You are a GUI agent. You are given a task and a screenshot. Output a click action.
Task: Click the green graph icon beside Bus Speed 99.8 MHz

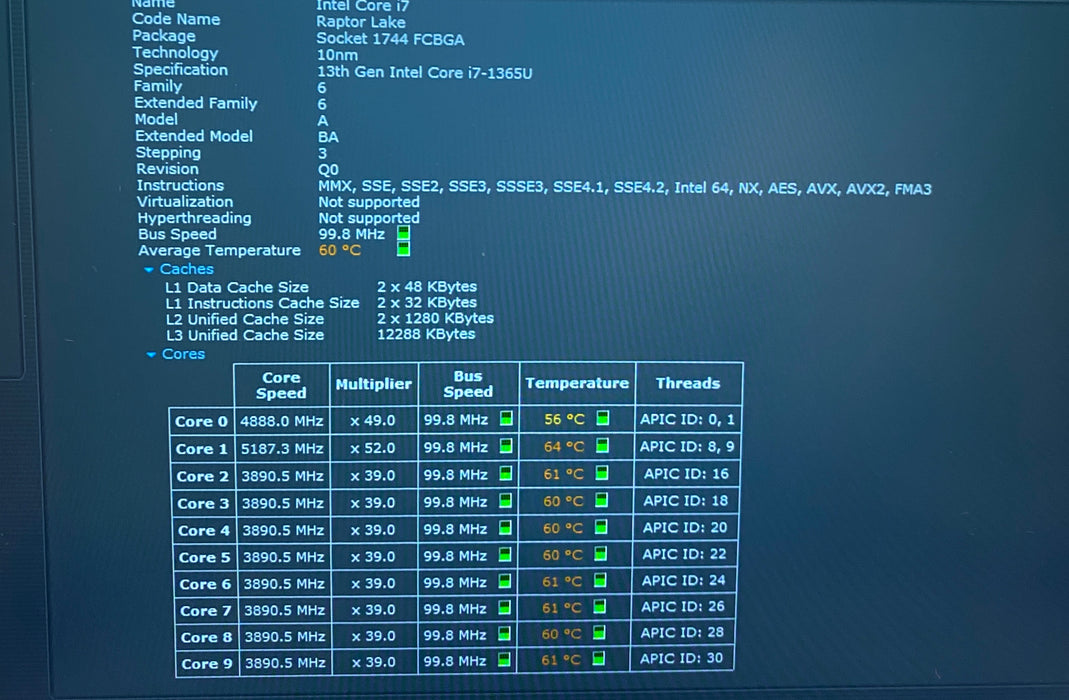click(x=404, y=233)
